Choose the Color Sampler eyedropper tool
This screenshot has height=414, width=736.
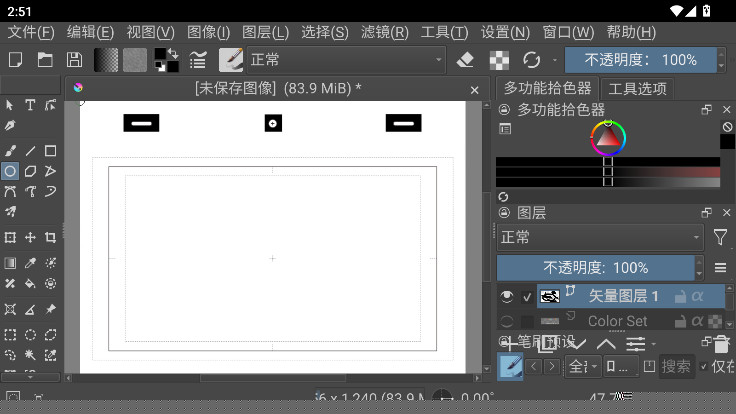[x=30, y=263]
